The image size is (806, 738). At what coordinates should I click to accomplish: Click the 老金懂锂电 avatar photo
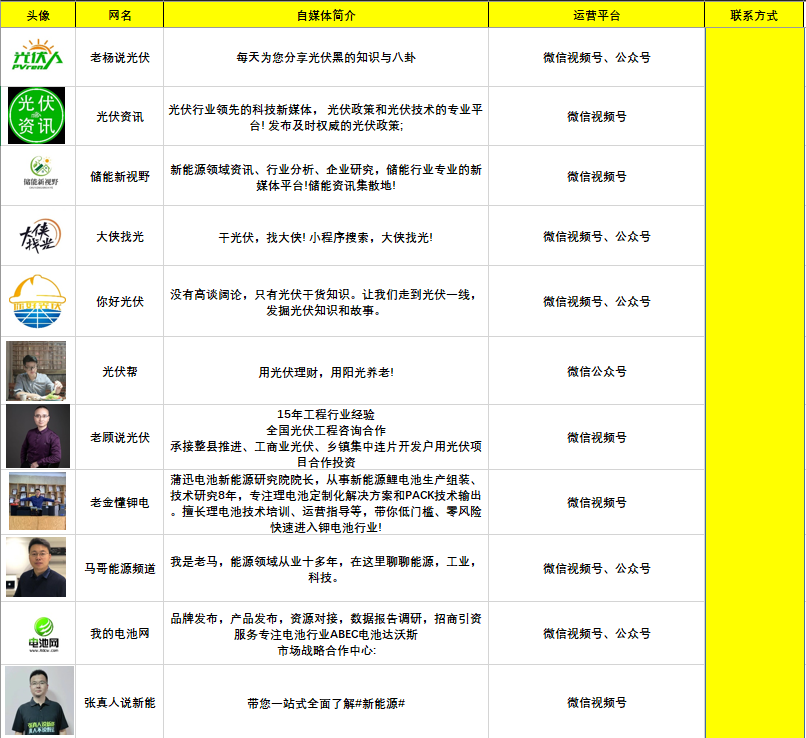tap(37, 502)
